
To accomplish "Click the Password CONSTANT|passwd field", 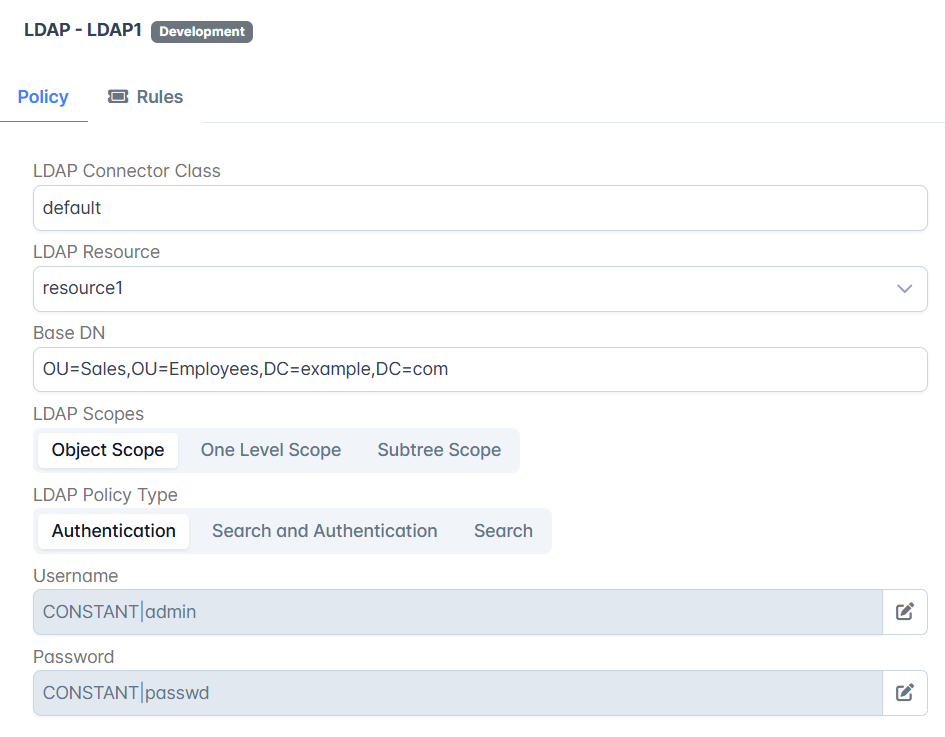I will click(x=458, y=692).
